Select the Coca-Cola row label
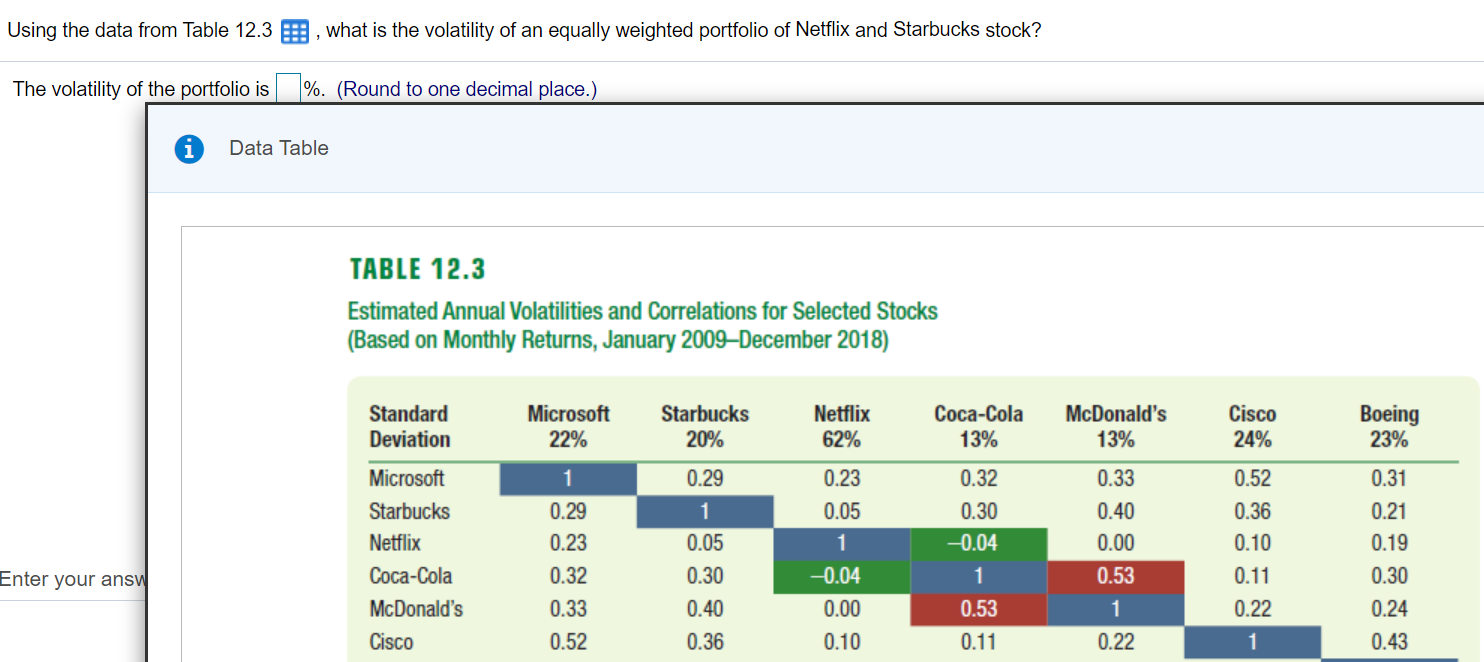The width and height of the screenshot is (1484, 662). click(408, 577)
